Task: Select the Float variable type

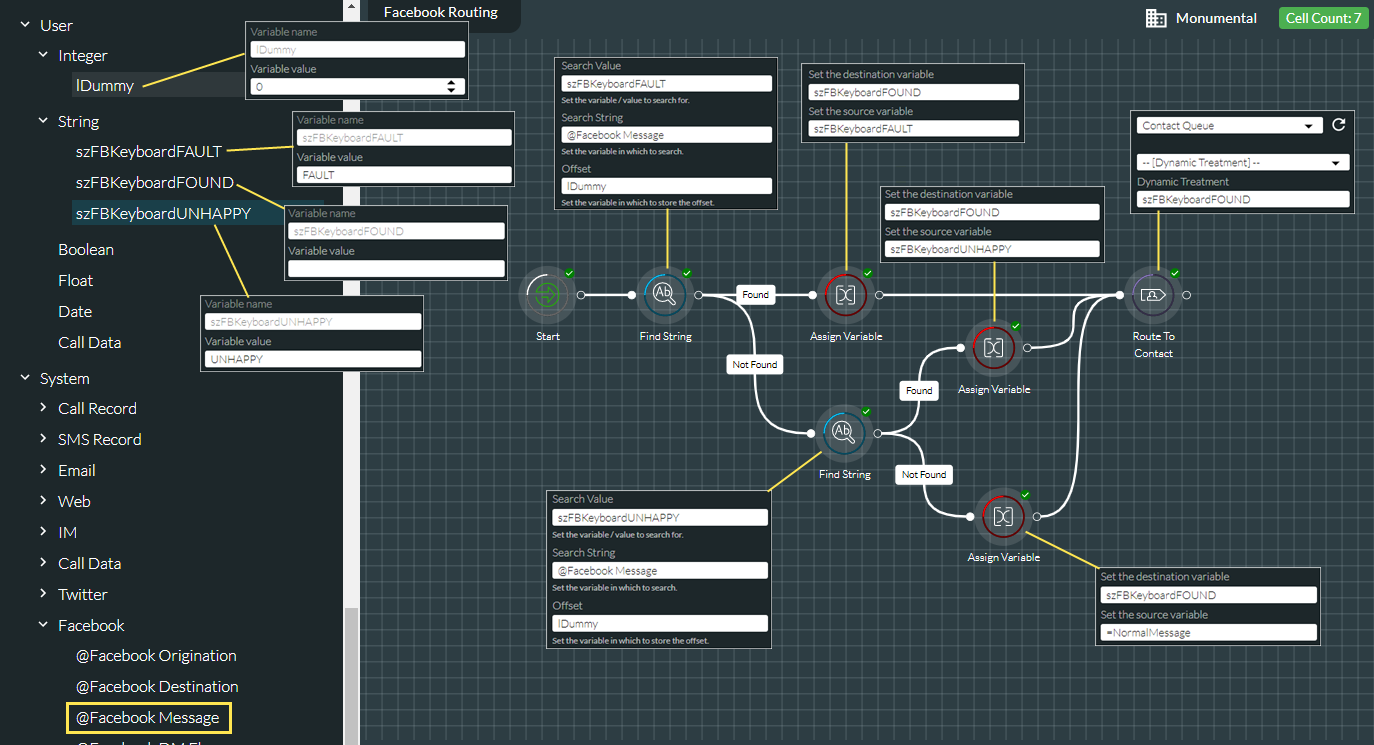Action: click(75, 281)
